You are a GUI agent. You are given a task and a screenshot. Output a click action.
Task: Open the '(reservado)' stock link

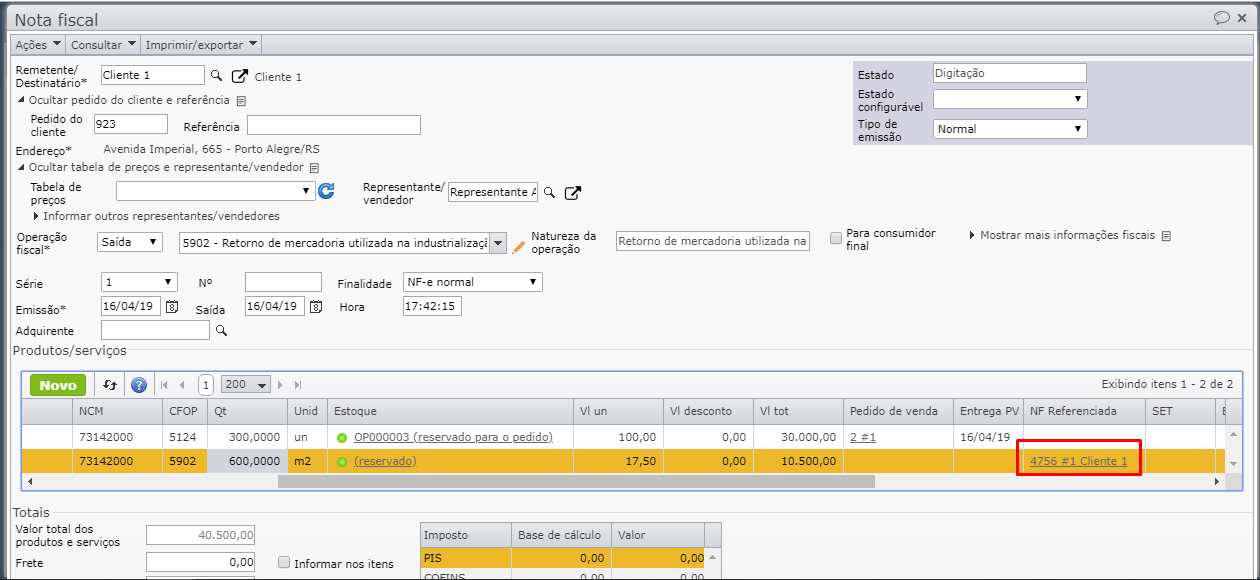pos(385,461)
